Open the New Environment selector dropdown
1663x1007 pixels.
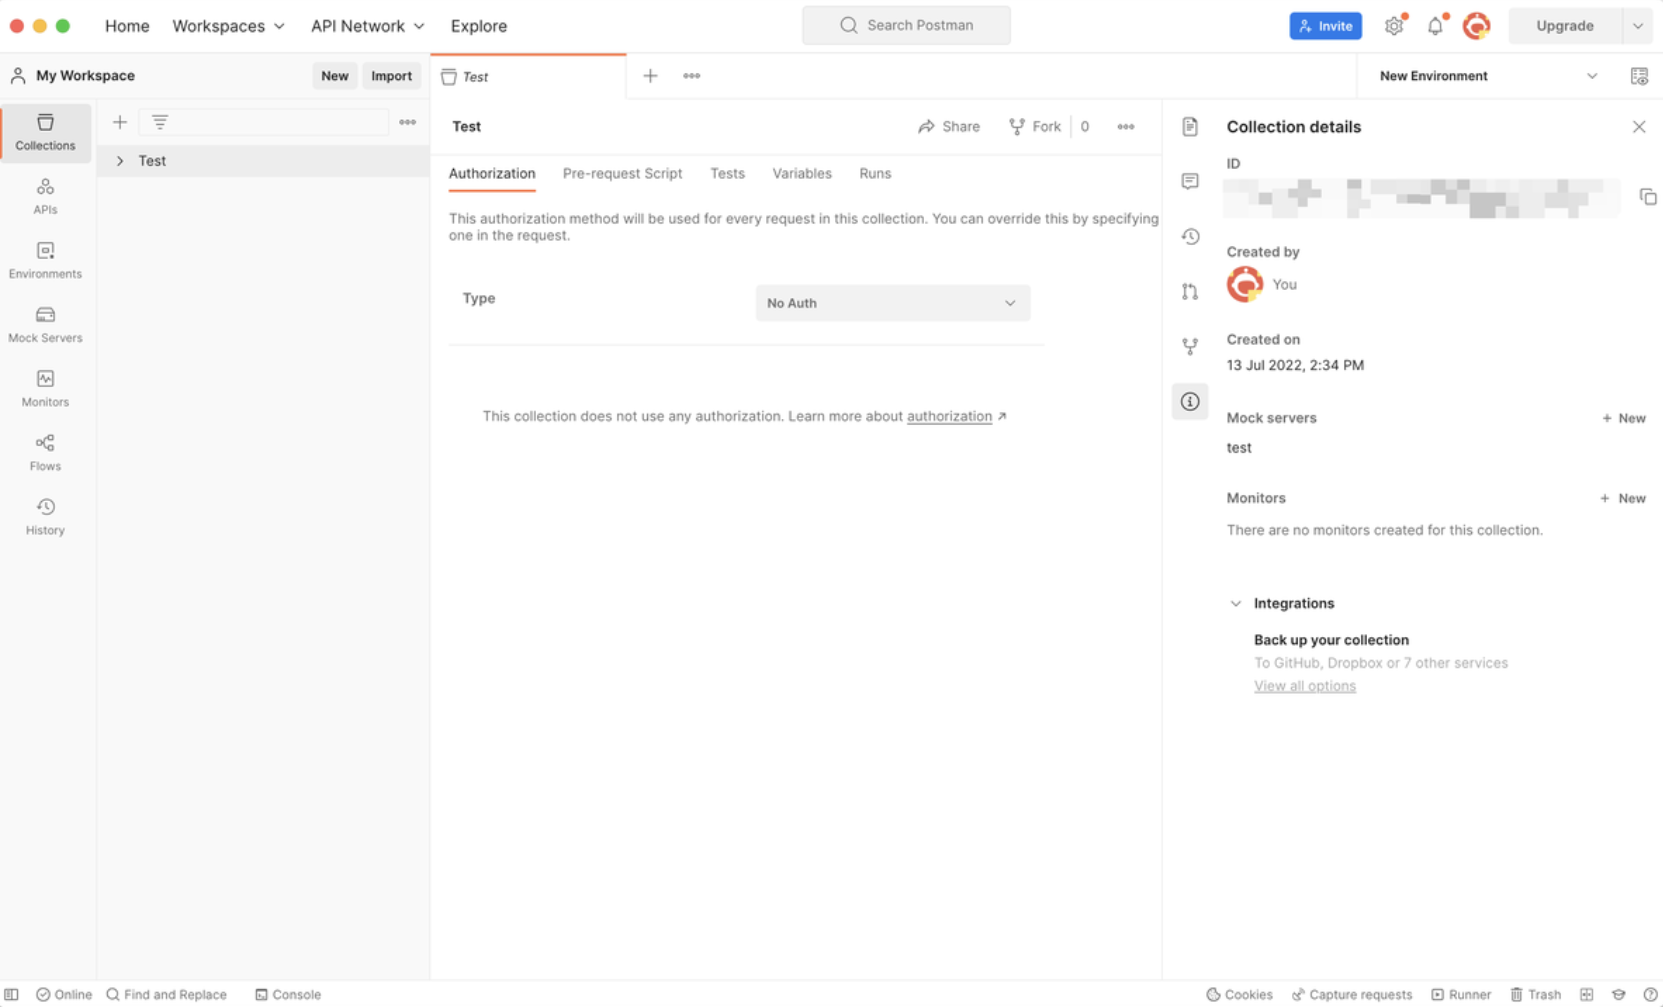coord(1488,76)
